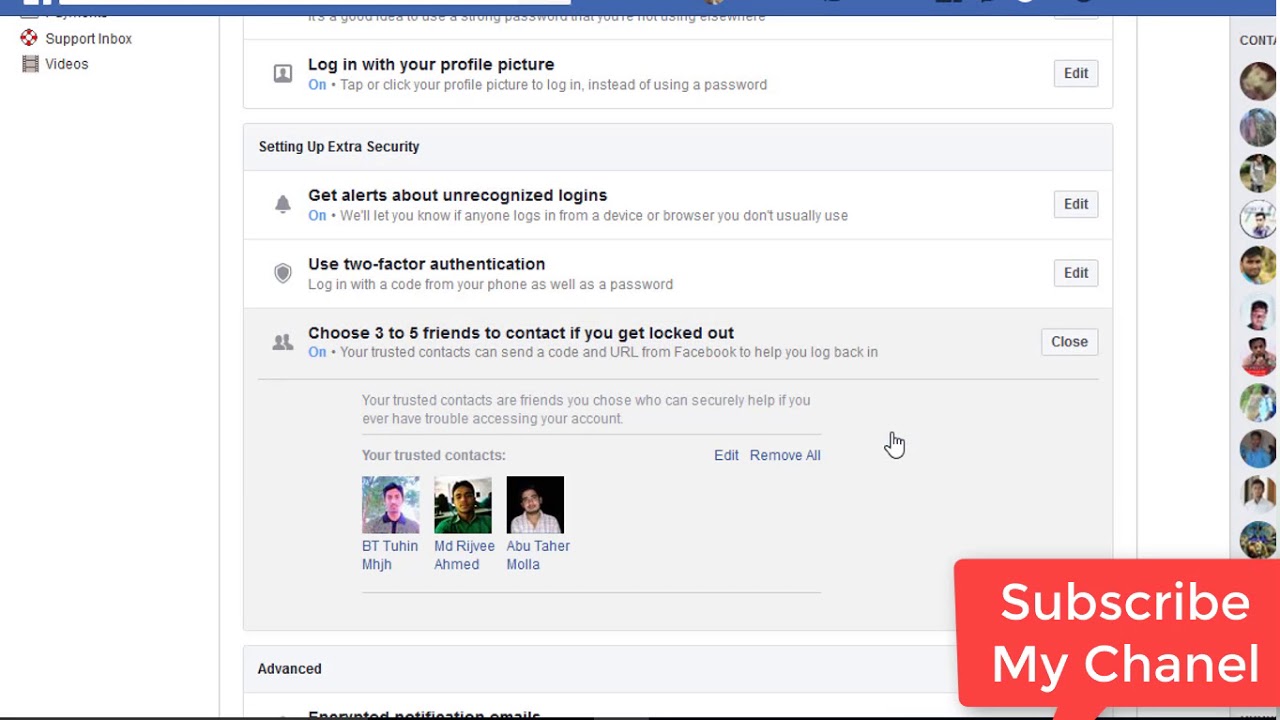Click profile picture login icon
This screenshot has height=720, width=1280.
(x=283, y=73)
